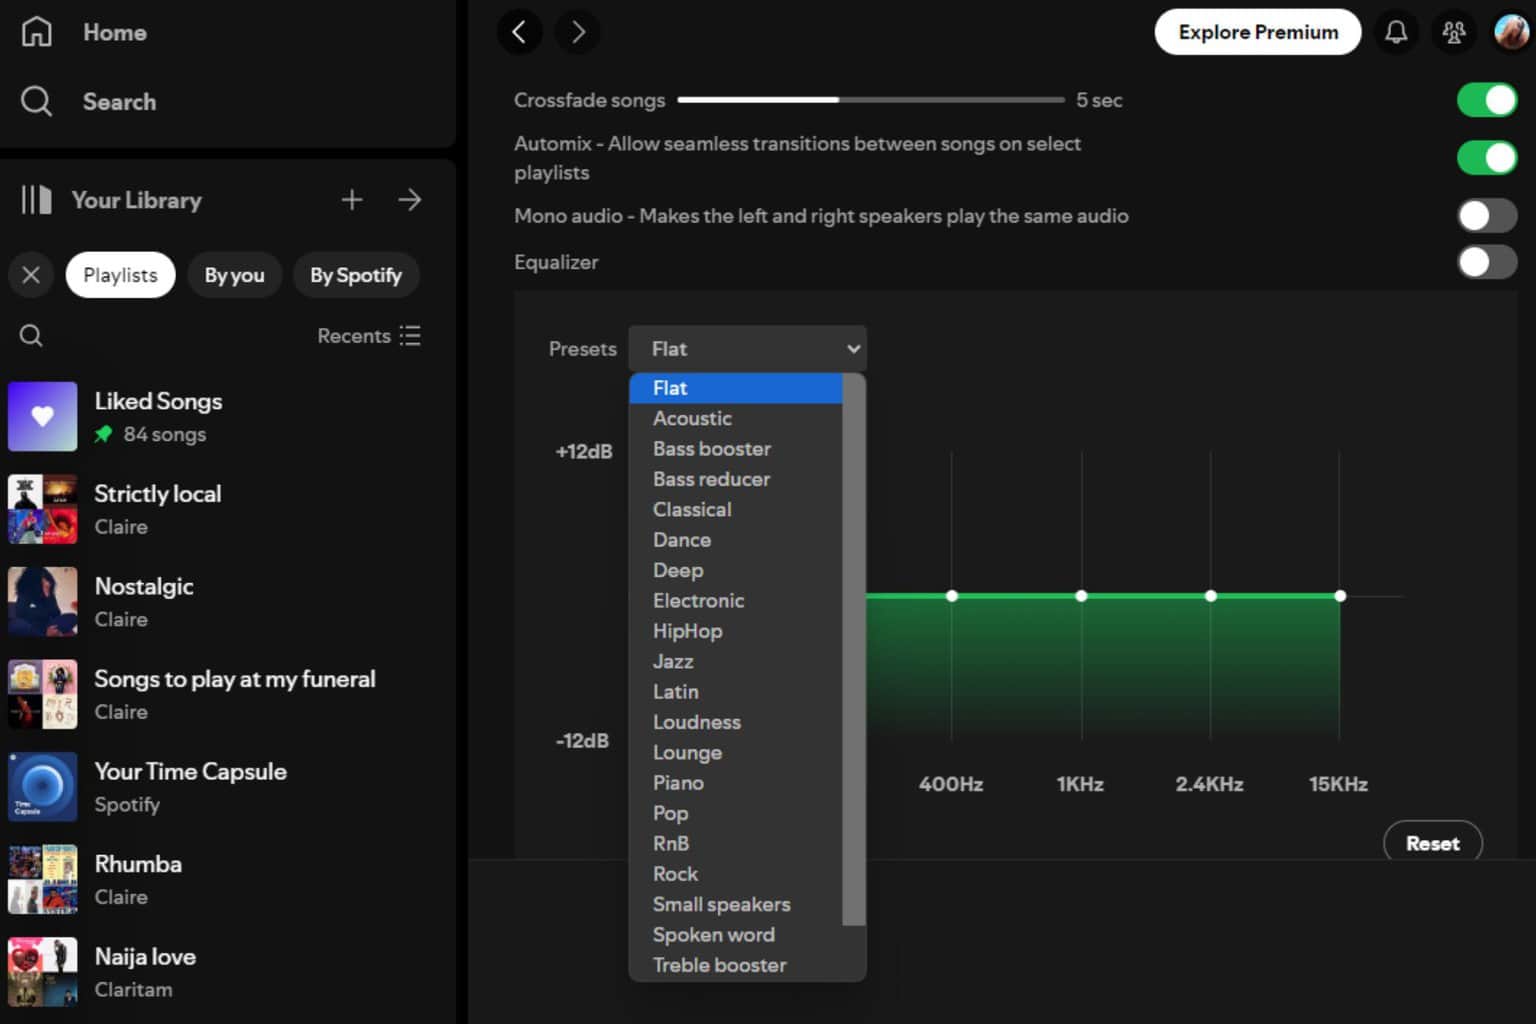Open the profile avatar menu
Viewport: 1536px width, 1024px height.
(x=1511, y=32)
